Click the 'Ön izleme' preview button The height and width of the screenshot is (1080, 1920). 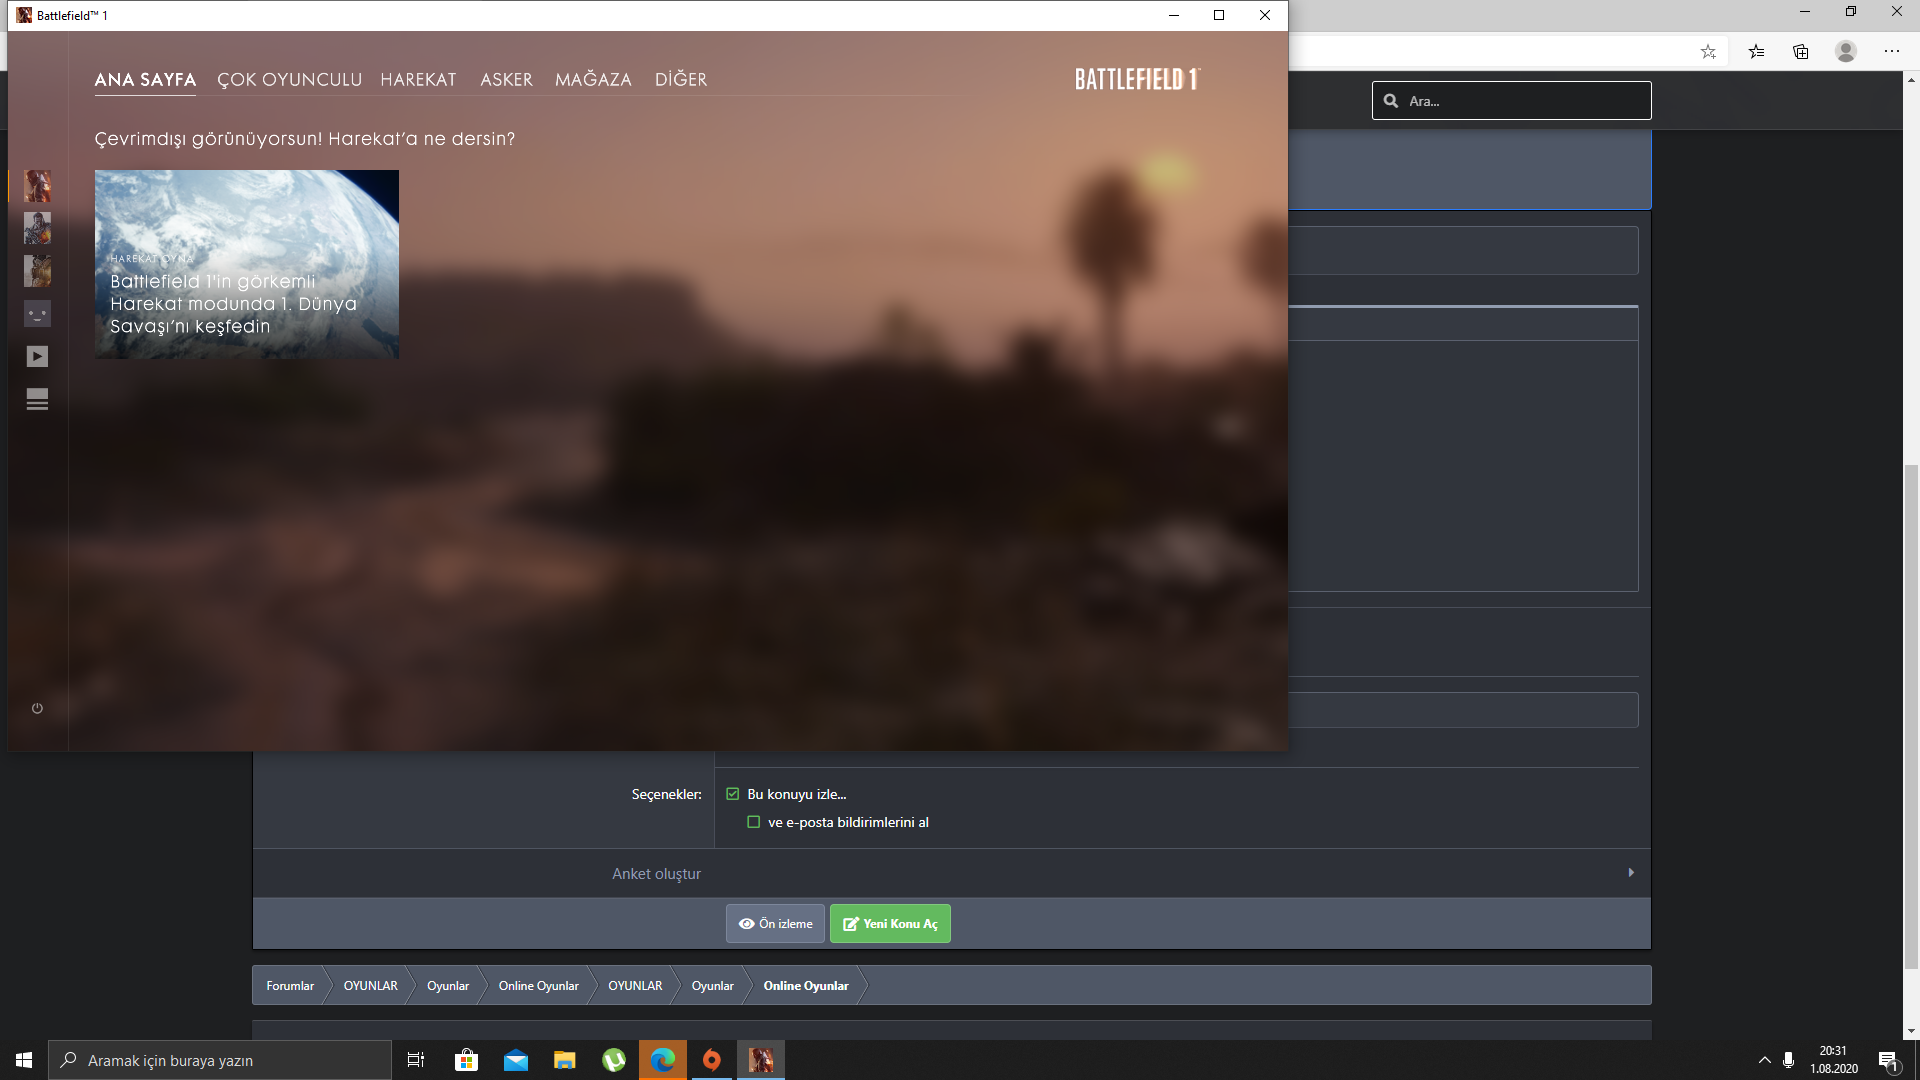pyautogui.click(x=775, y=924)
